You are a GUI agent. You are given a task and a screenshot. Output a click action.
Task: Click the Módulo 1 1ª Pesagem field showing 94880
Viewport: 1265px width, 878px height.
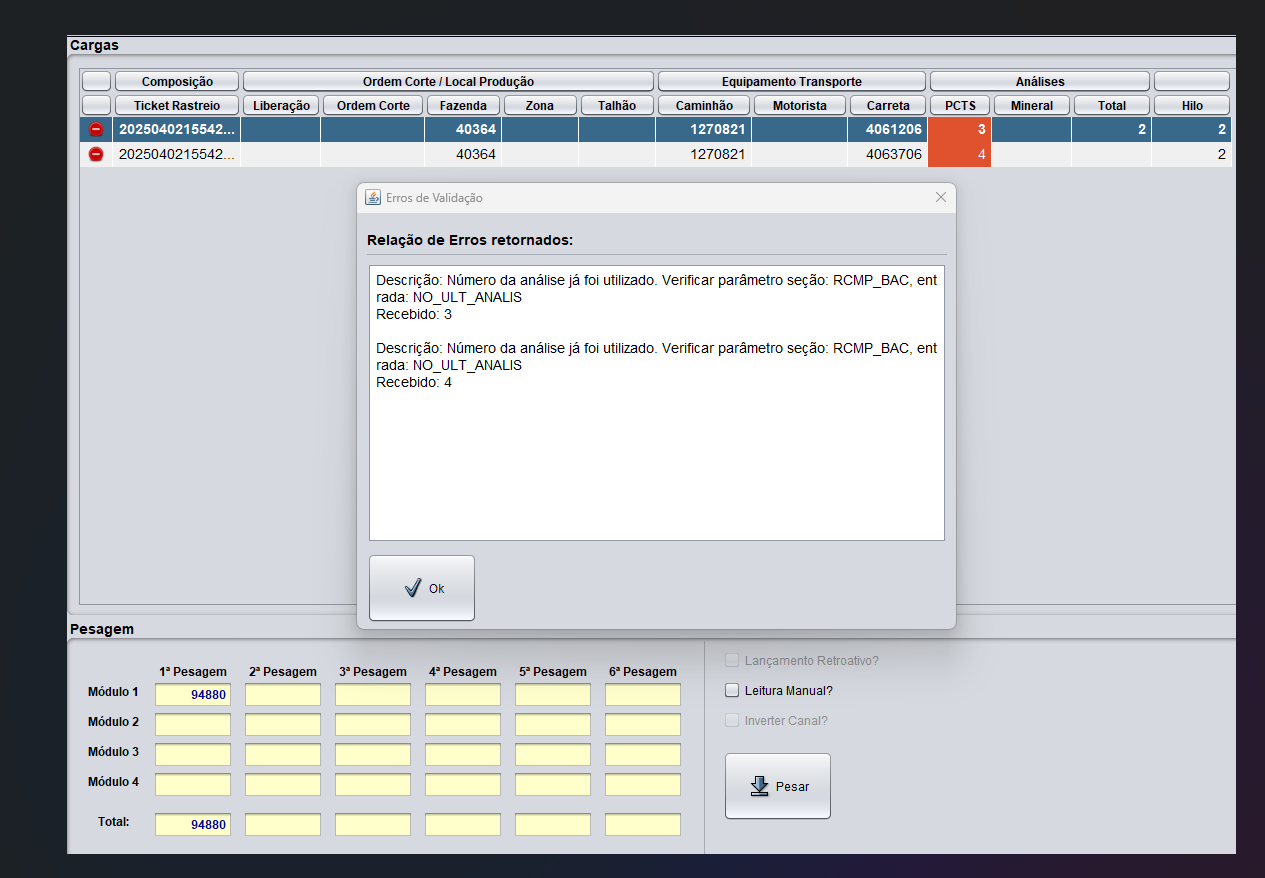coord(193,694)
